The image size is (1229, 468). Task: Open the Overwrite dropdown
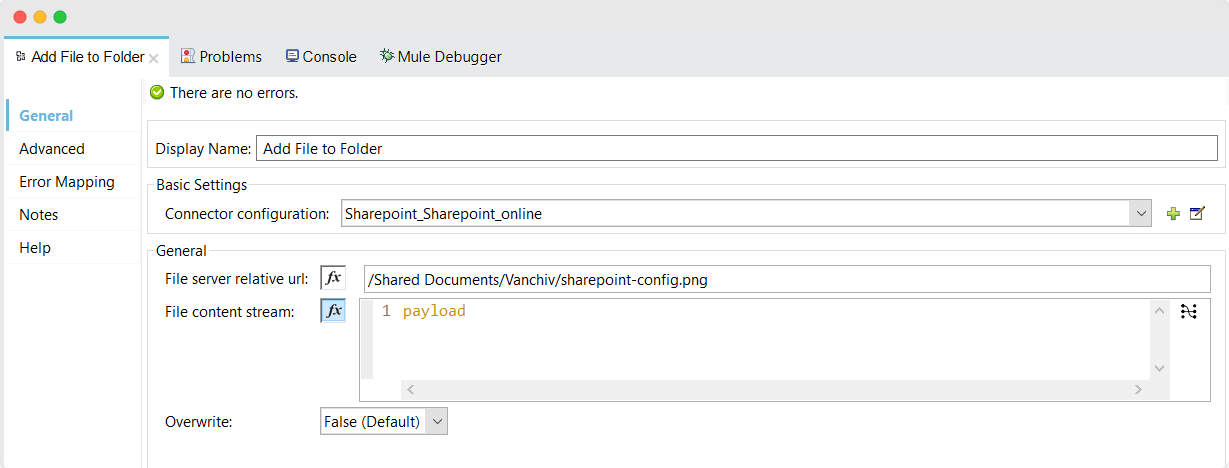tap(437, 422)
